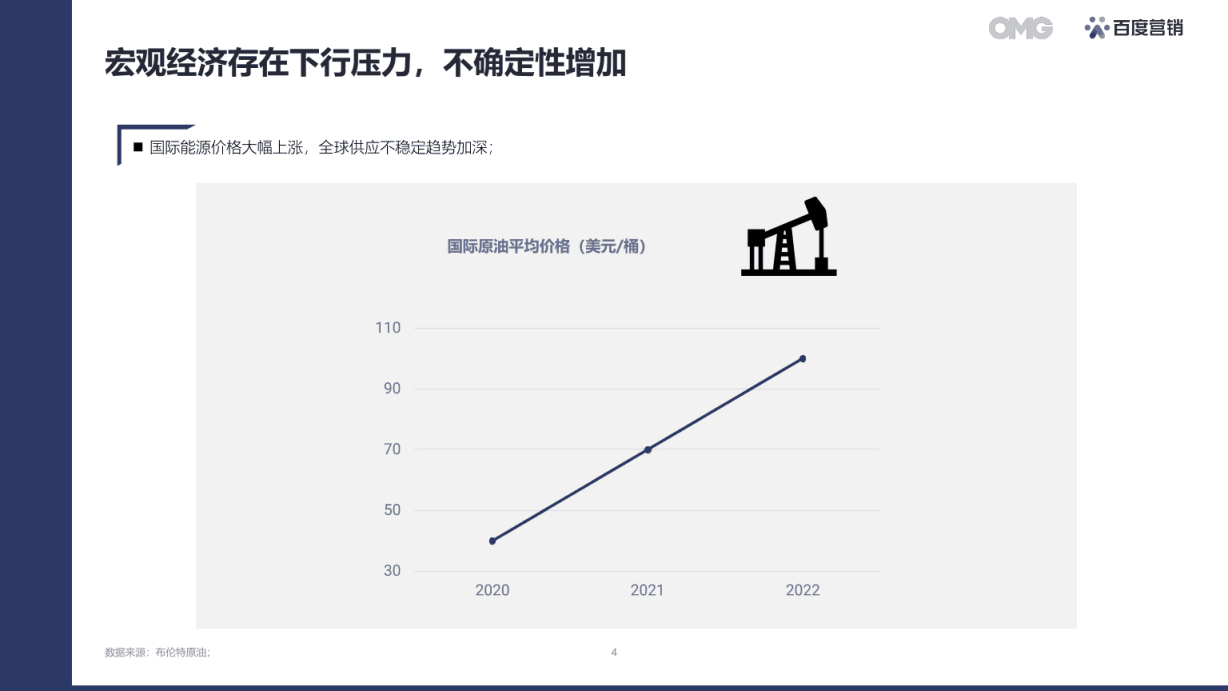This screenshot has width=1228, height=691.
Task: Click the 110 value on the vertical axis
Action: (388, 327)
